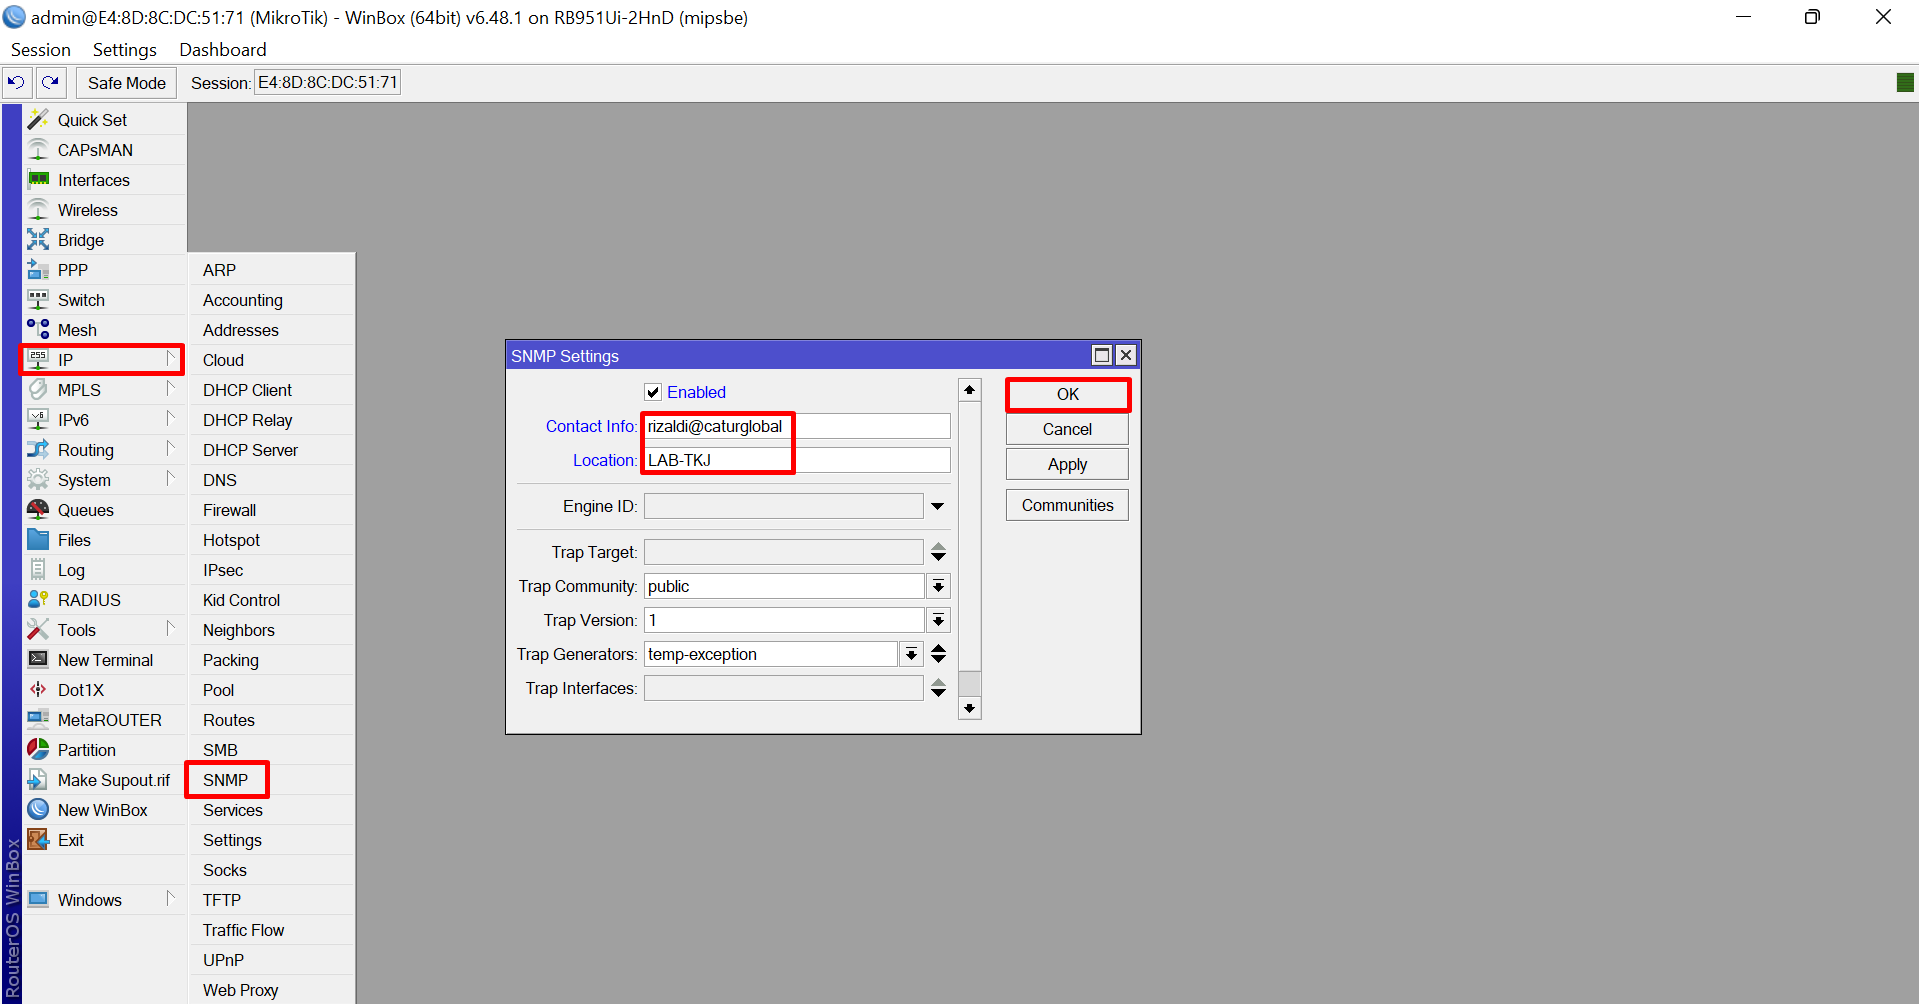Open New Terminal via its icon
1919x1004 pixels.
point(38,660)
